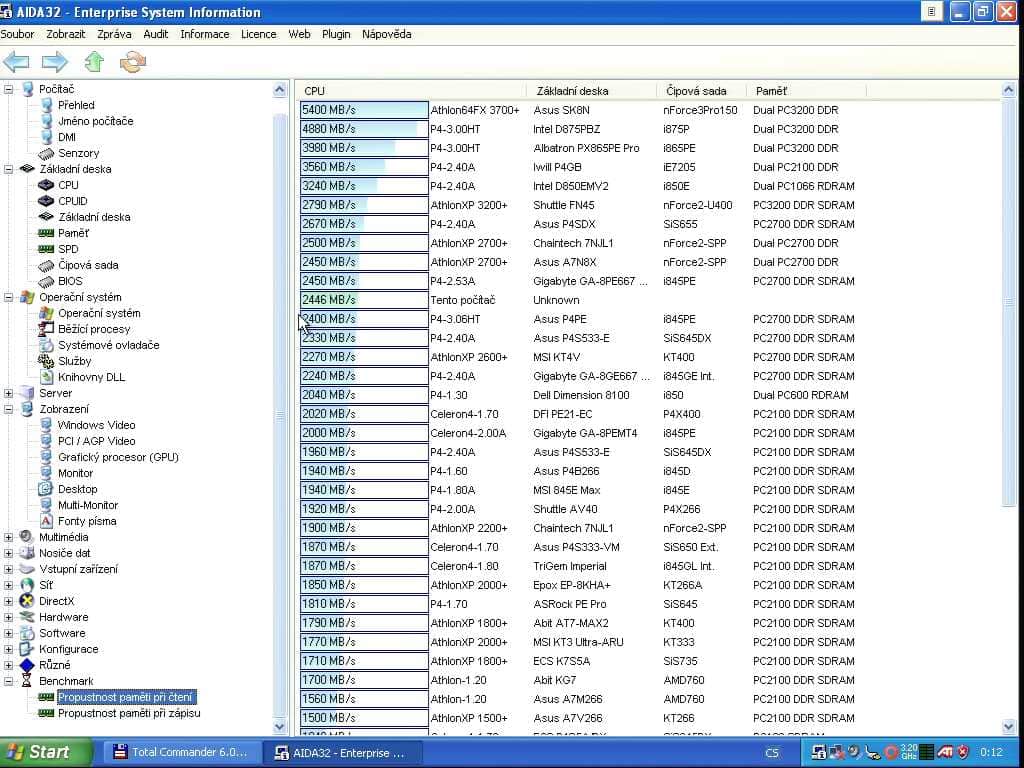
Task: Collapse the Operační systém tree node
Action: tap(8, 297)
